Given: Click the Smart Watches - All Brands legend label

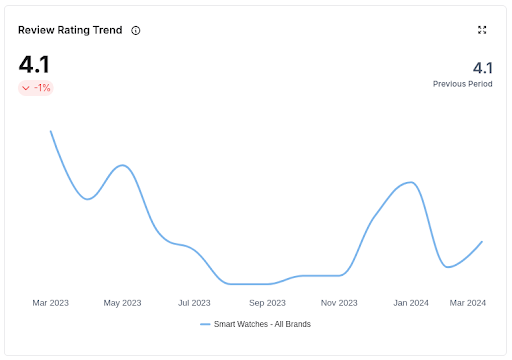Looking at the screenshot, I should 262,324.
